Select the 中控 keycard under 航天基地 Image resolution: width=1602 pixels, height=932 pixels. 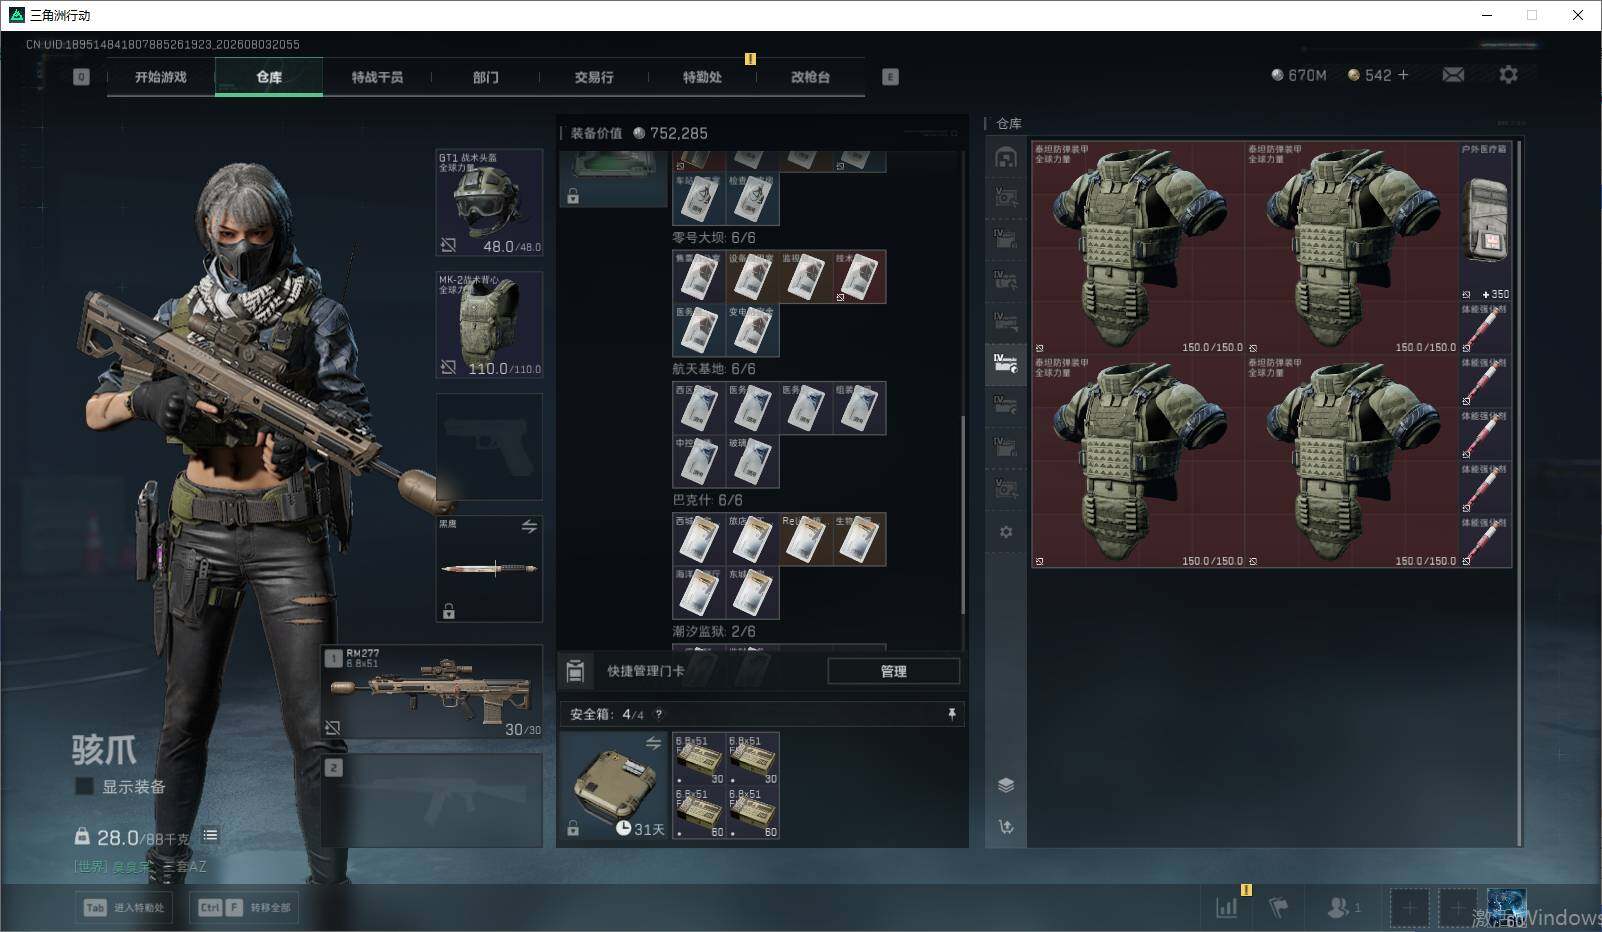point(699,462)
